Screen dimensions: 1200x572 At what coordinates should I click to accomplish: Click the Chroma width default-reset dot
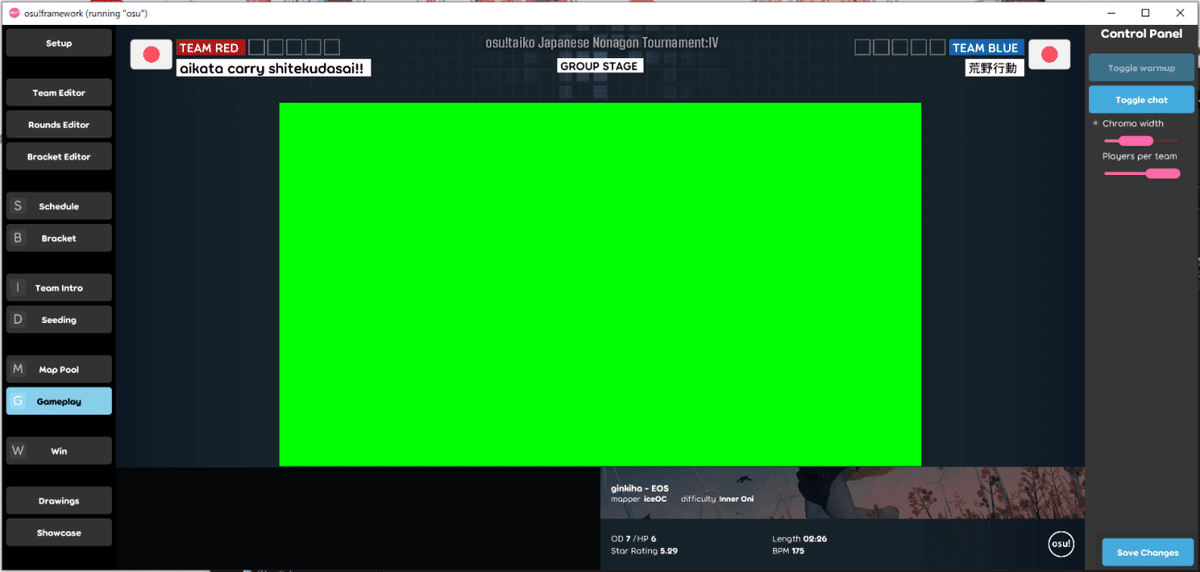click(1095, 124)
